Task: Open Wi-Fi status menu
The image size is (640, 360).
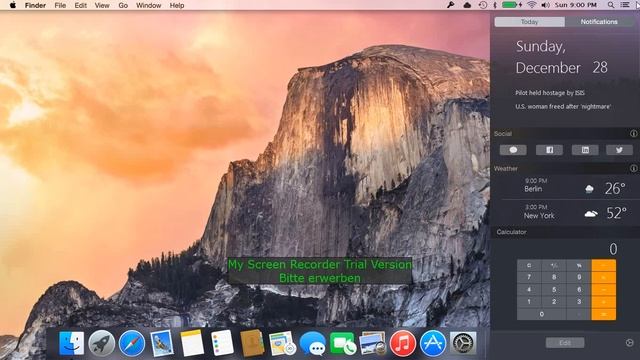Action: pyautogui.click(x=531, y=5)
